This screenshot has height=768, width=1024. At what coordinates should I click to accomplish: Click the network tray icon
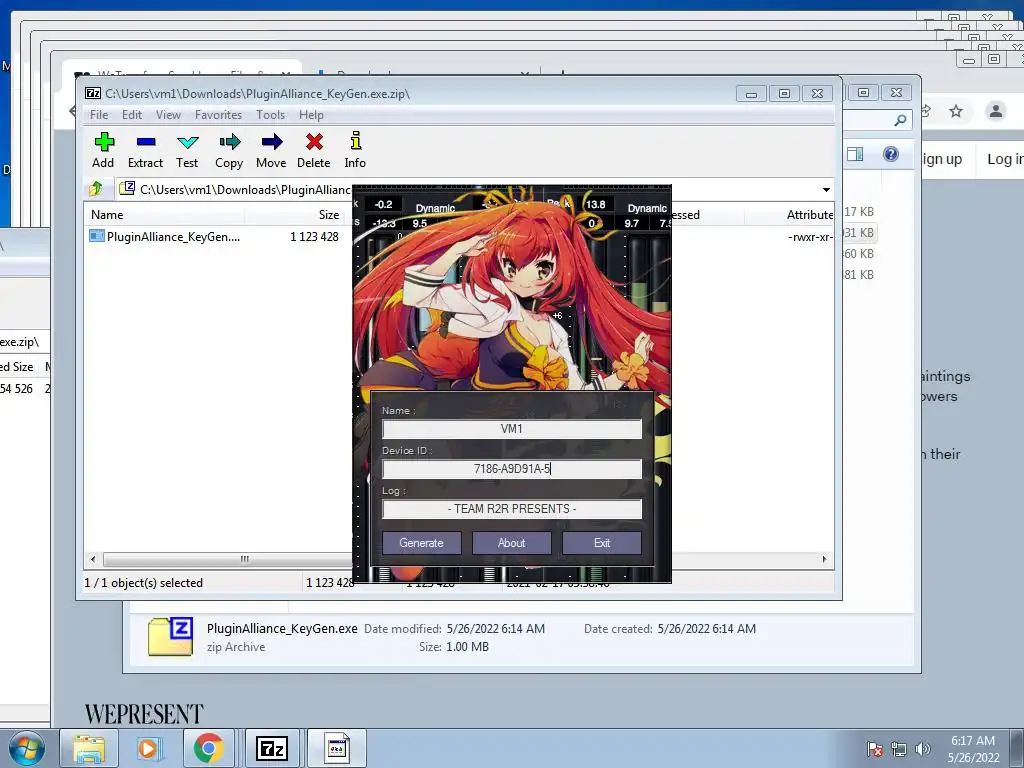click(899, 749)
